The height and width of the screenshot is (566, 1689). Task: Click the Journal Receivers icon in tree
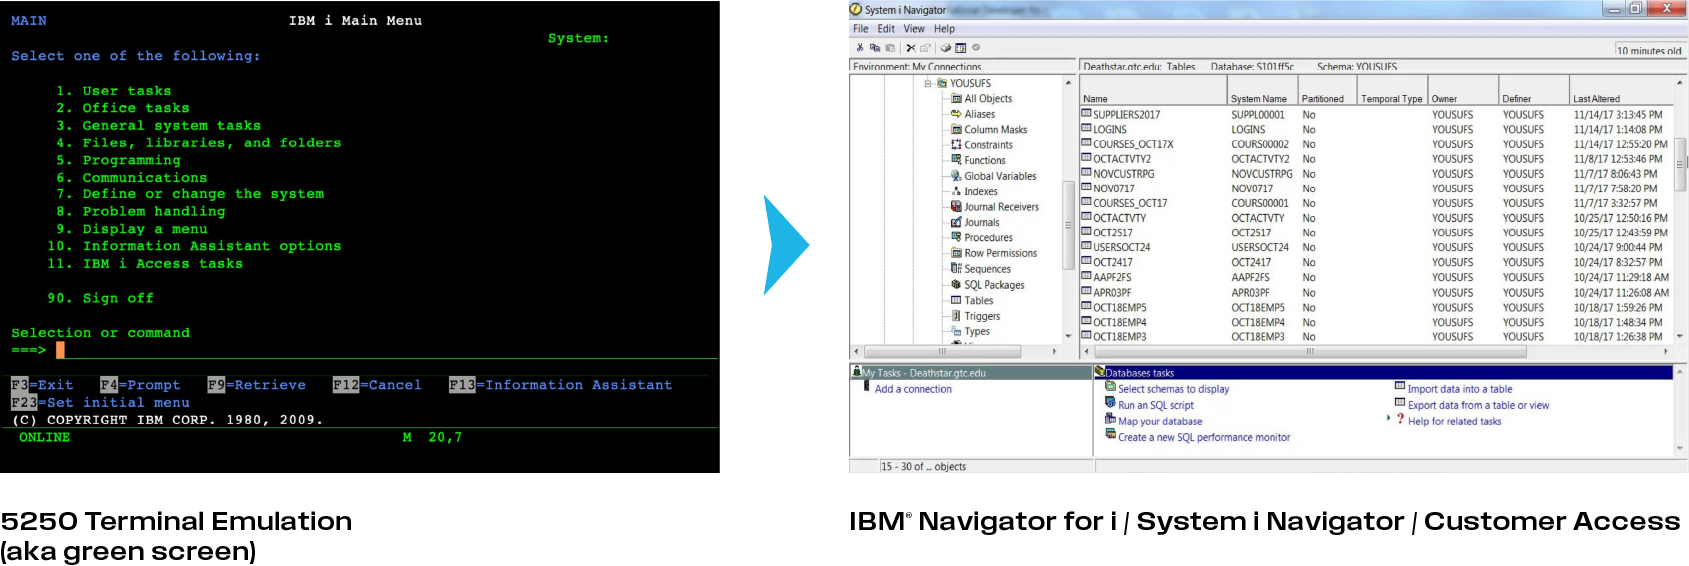click(x=956, y=207)
